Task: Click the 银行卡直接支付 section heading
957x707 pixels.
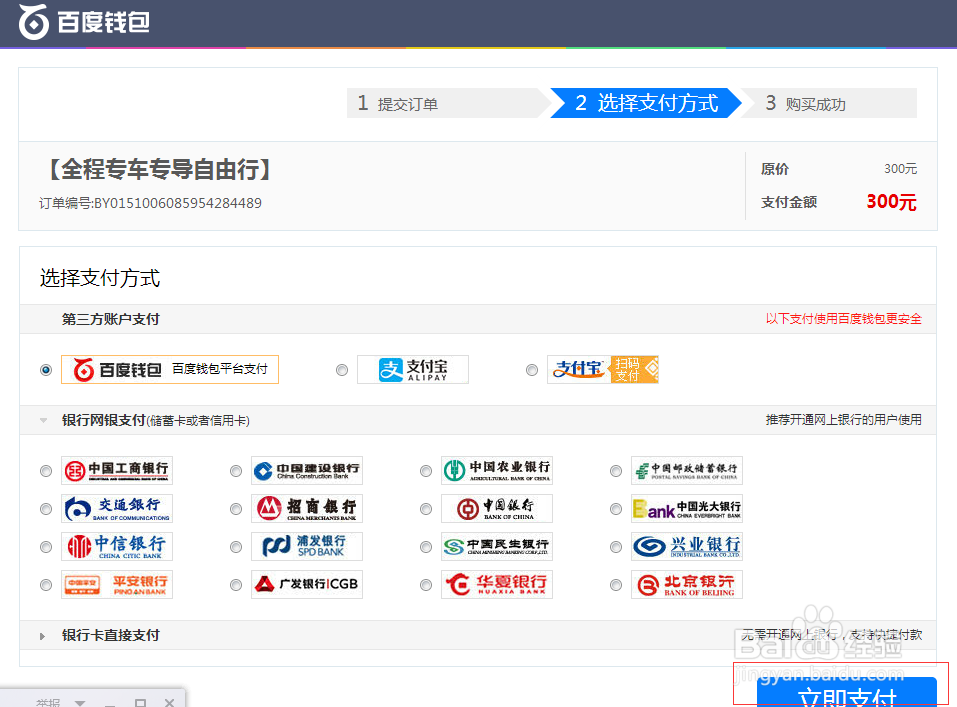Action: [110, 635]
